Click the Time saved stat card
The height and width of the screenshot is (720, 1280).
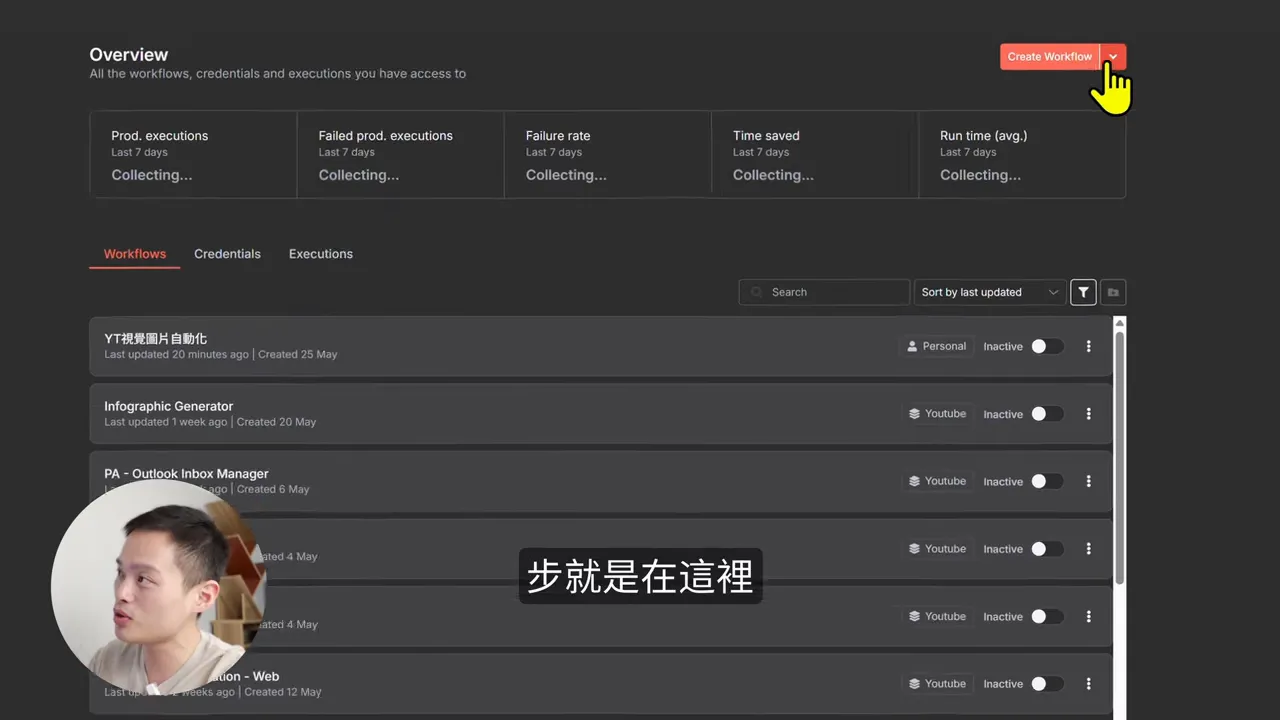(x=814, y=155)
